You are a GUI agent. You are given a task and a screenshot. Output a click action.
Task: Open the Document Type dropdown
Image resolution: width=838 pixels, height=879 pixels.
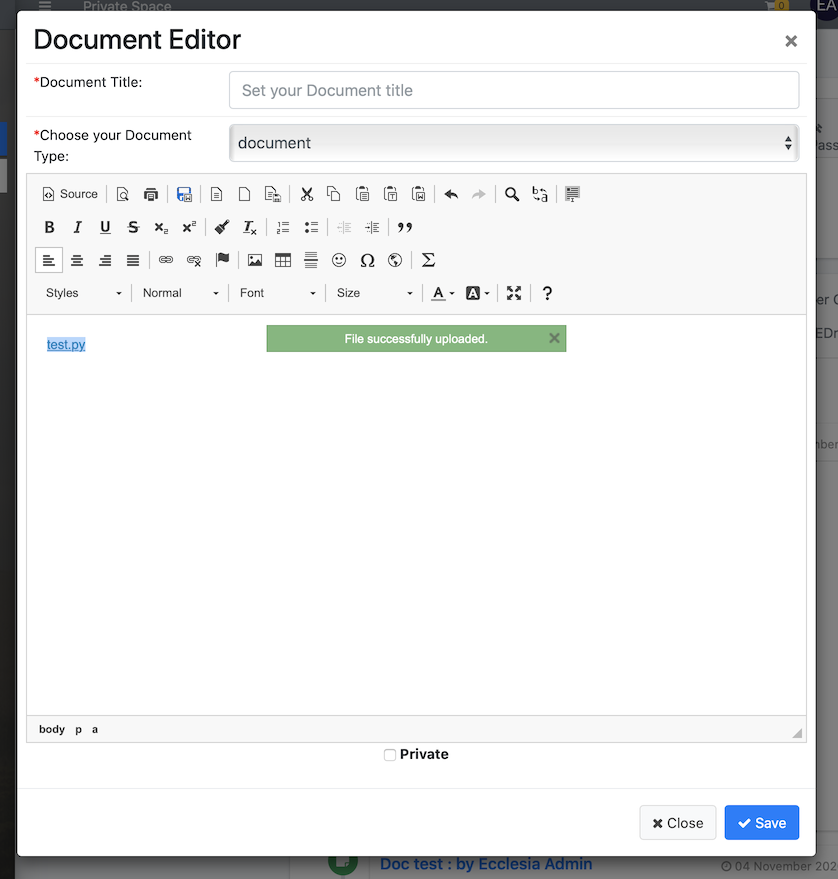click(514, 143)
